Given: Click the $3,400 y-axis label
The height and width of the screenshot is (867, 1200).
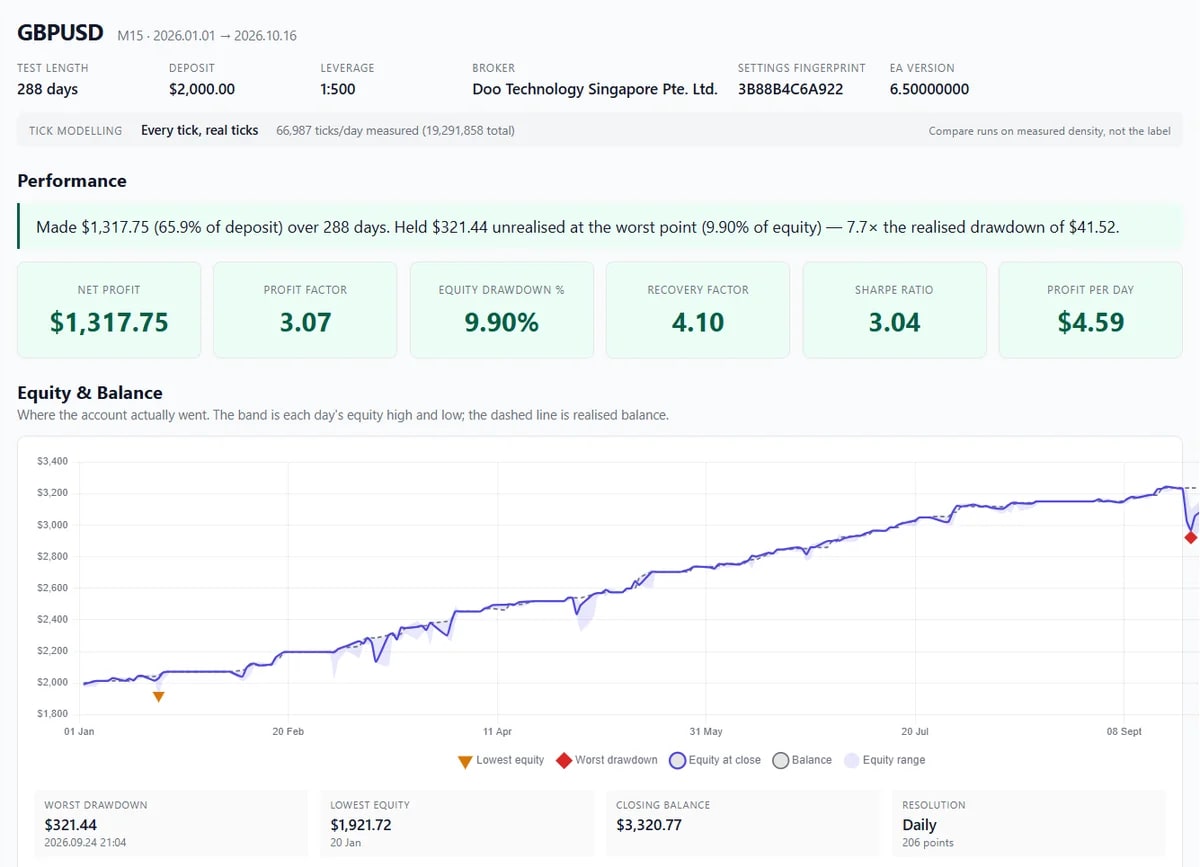Looking at the screenshot, I should [52, 461].
